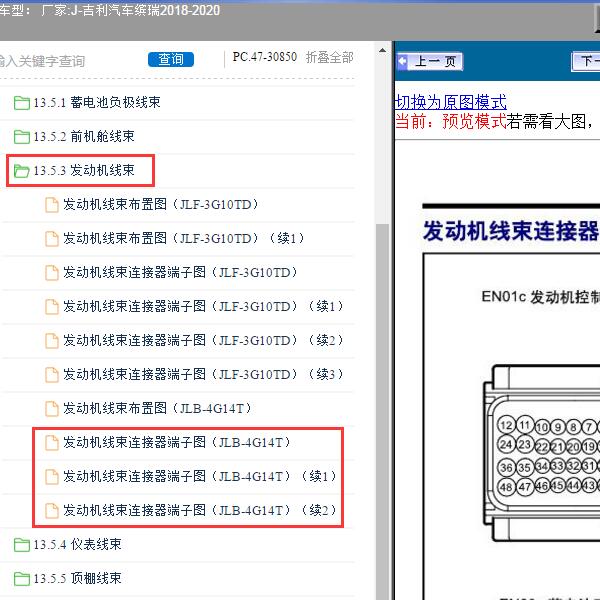Click the tree panel vertical scrollbar thumb

382,411
